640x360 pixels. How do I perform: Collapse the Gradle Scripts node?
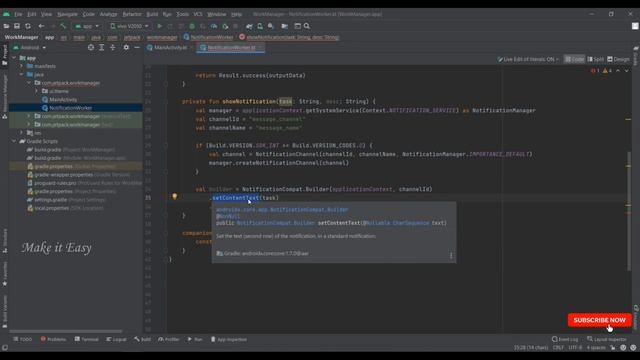[15, 141]
